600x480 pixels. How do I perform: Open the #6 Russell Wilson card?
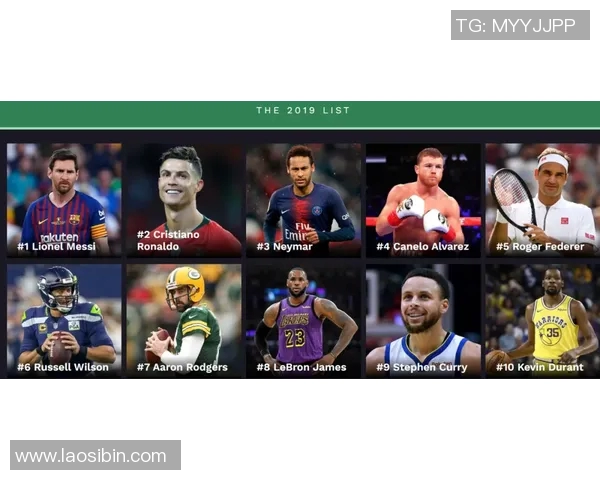click(x=64, y=320)
